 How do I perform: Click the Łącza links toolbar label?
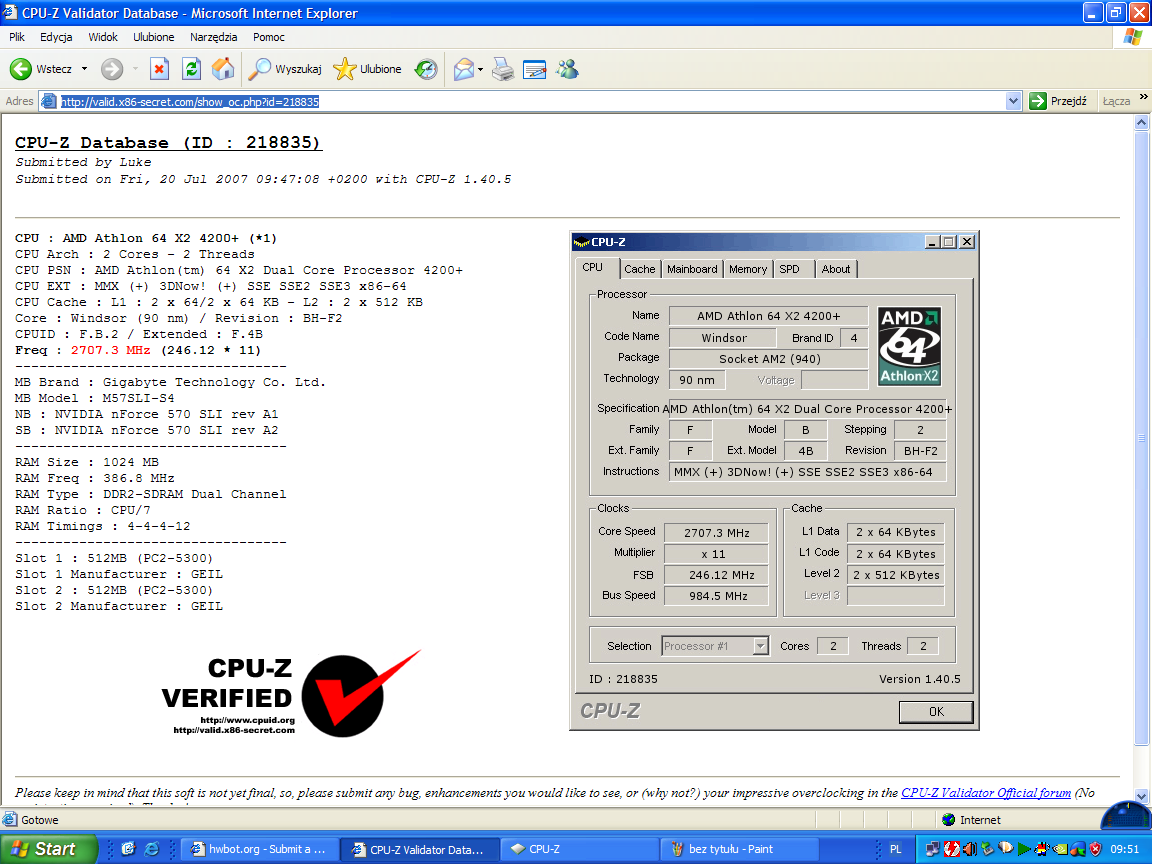[x=1116, y=101]
